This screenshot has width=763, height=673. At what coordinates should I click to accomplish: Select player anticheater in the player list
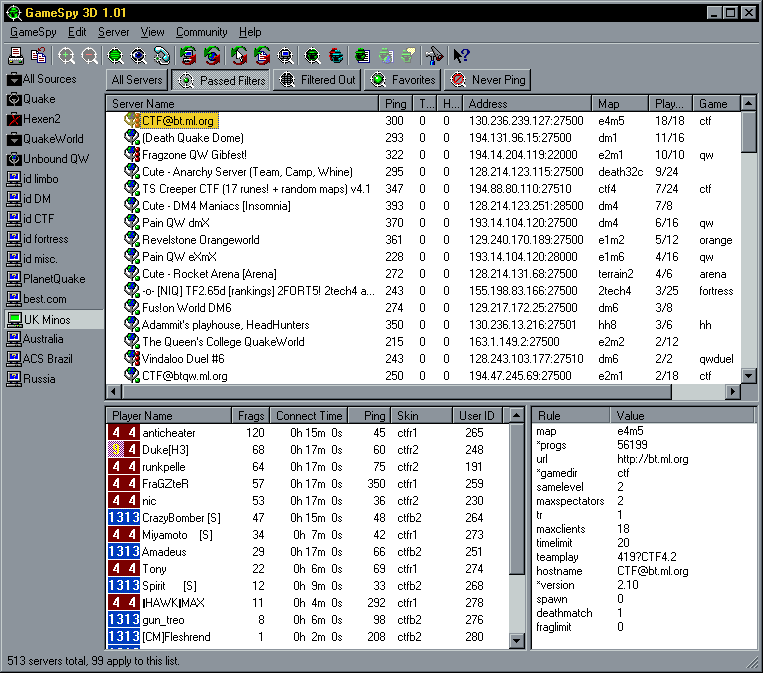308,433
